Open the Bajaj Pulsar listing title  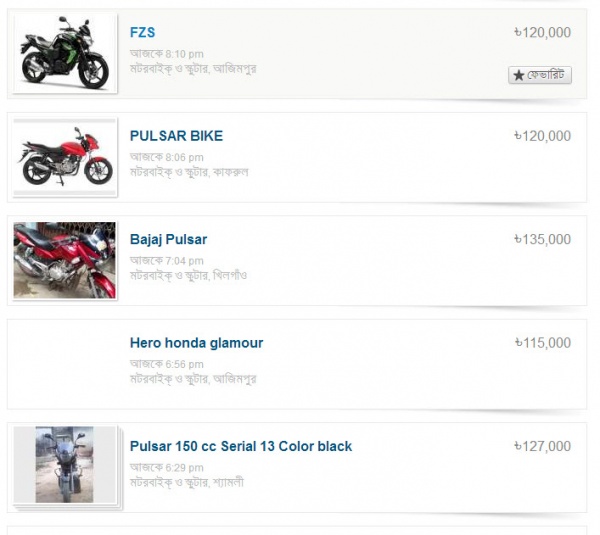(x=168, y=240)
